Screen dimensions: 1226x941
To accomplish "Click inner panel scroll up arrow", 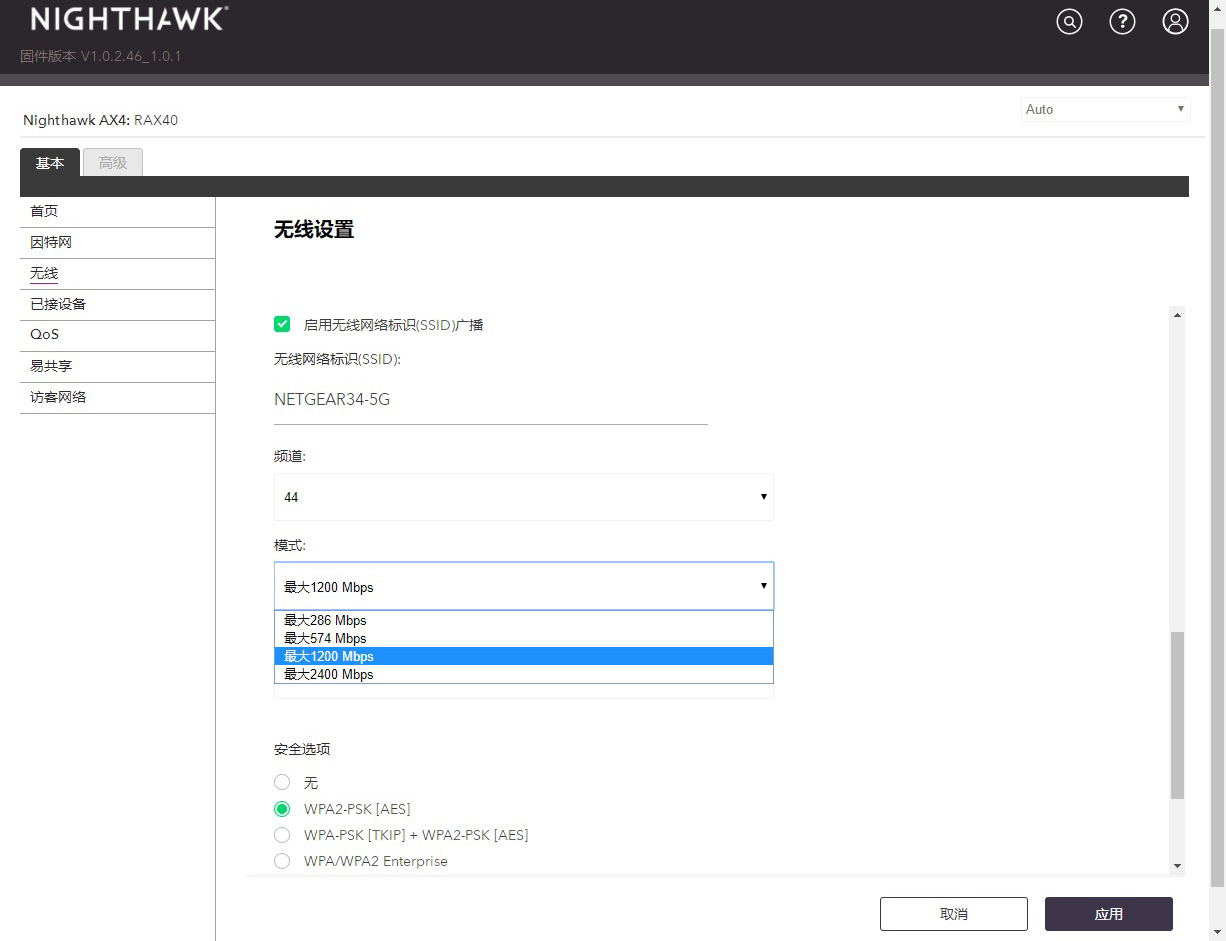I will 1177,315.
